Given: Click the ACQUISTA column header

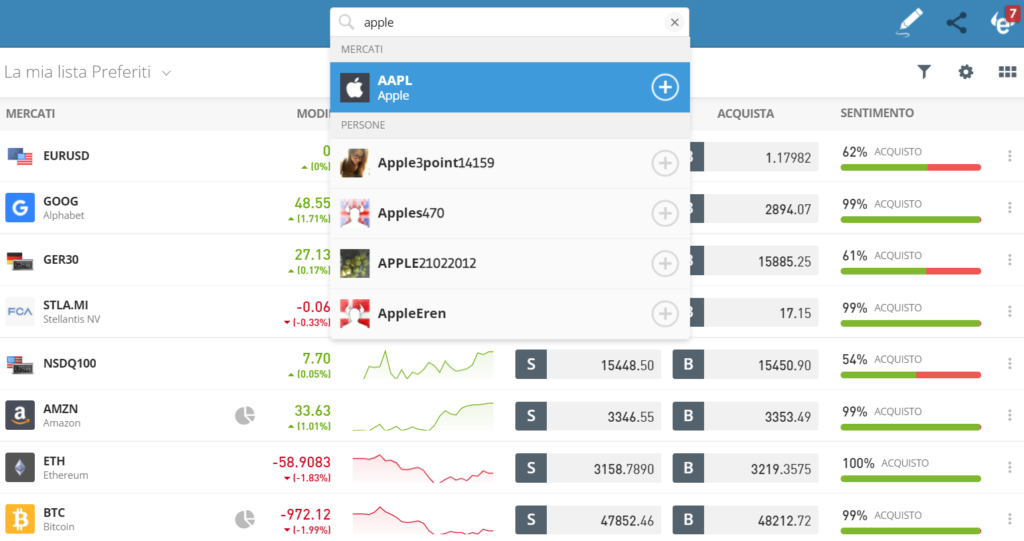Looking at the screenshot, I should (745, 114).
